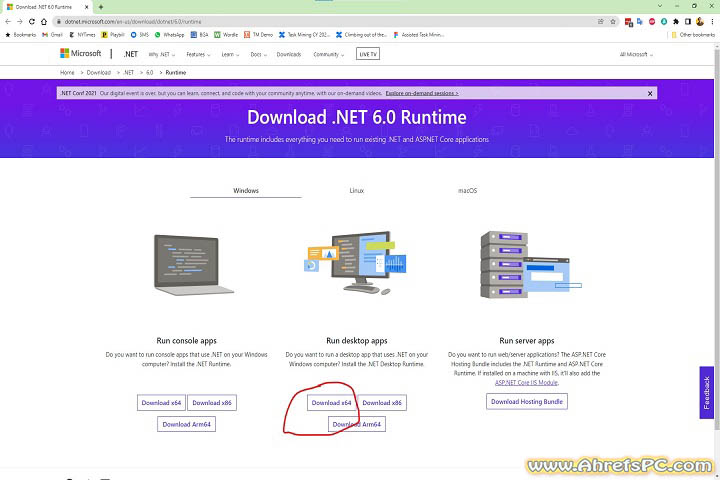Download Arm64 under Run console apps
Image resolution: width=720 pixels, height=480 pixels.
coord(186,424)
